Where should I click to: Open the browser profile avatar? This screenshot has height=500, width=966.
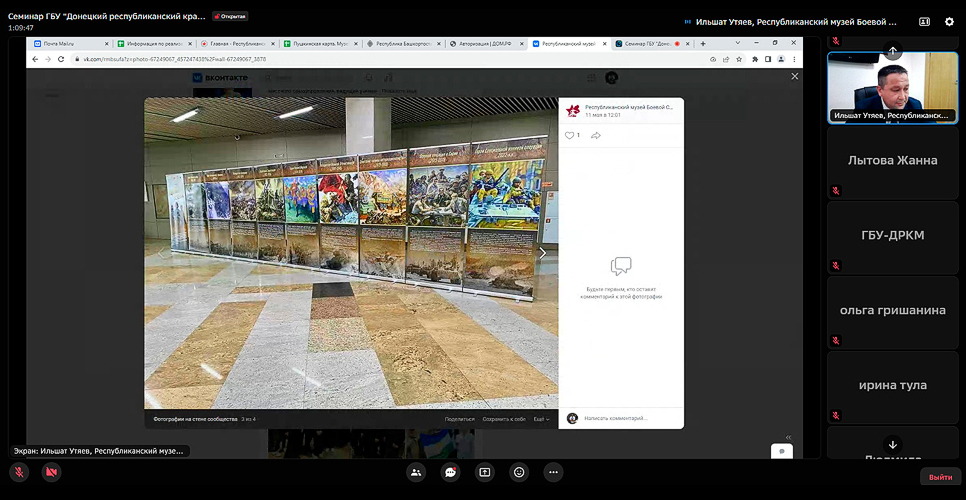point(781,59)
